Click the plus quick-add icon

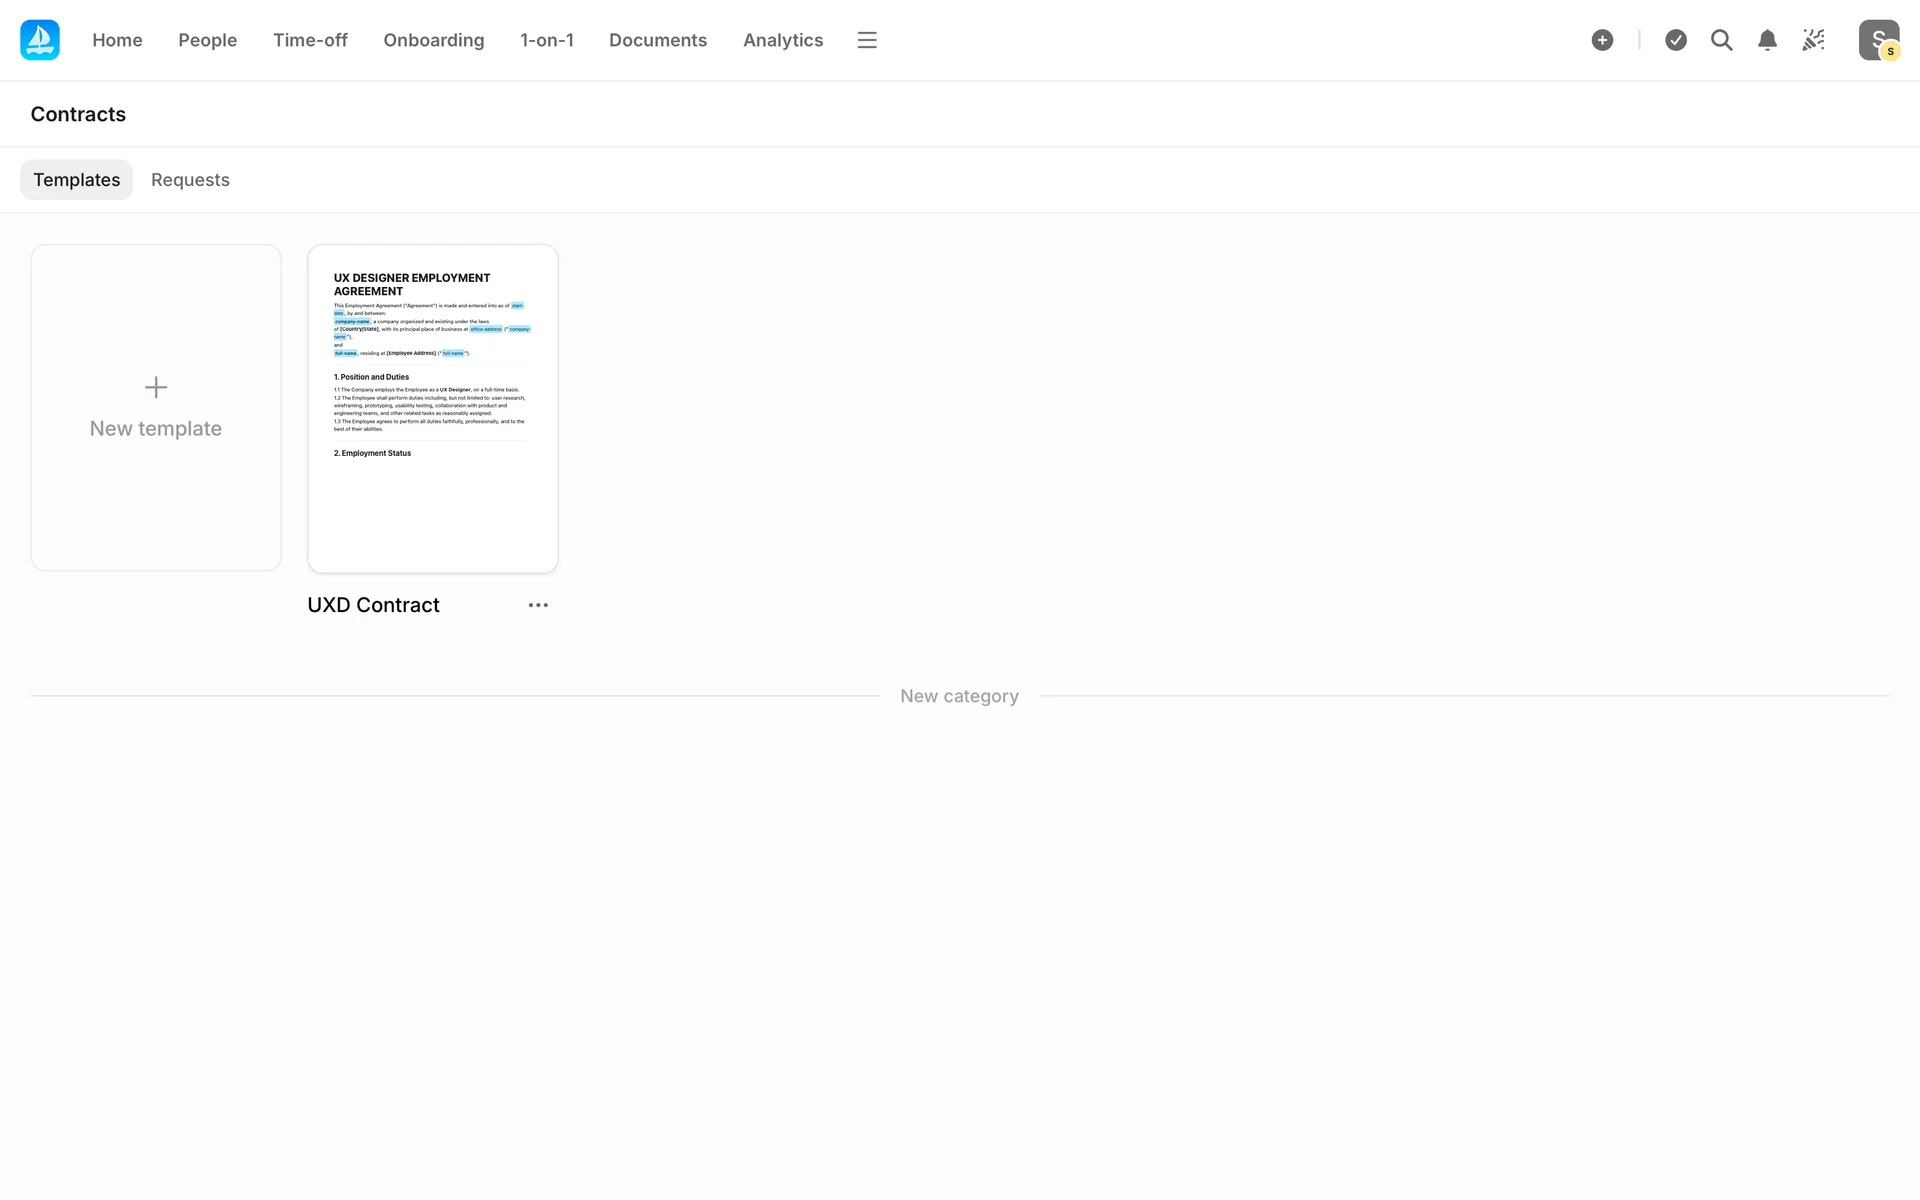point(1602,40)
